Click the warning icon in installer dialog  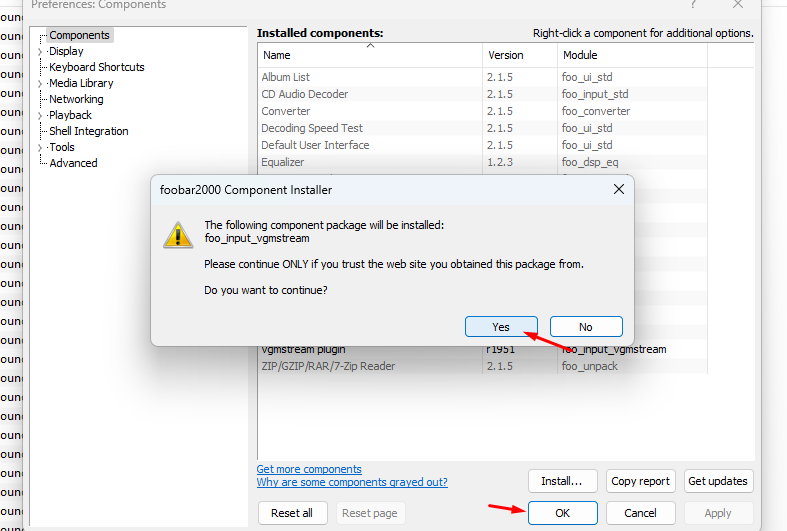[178, 235]
